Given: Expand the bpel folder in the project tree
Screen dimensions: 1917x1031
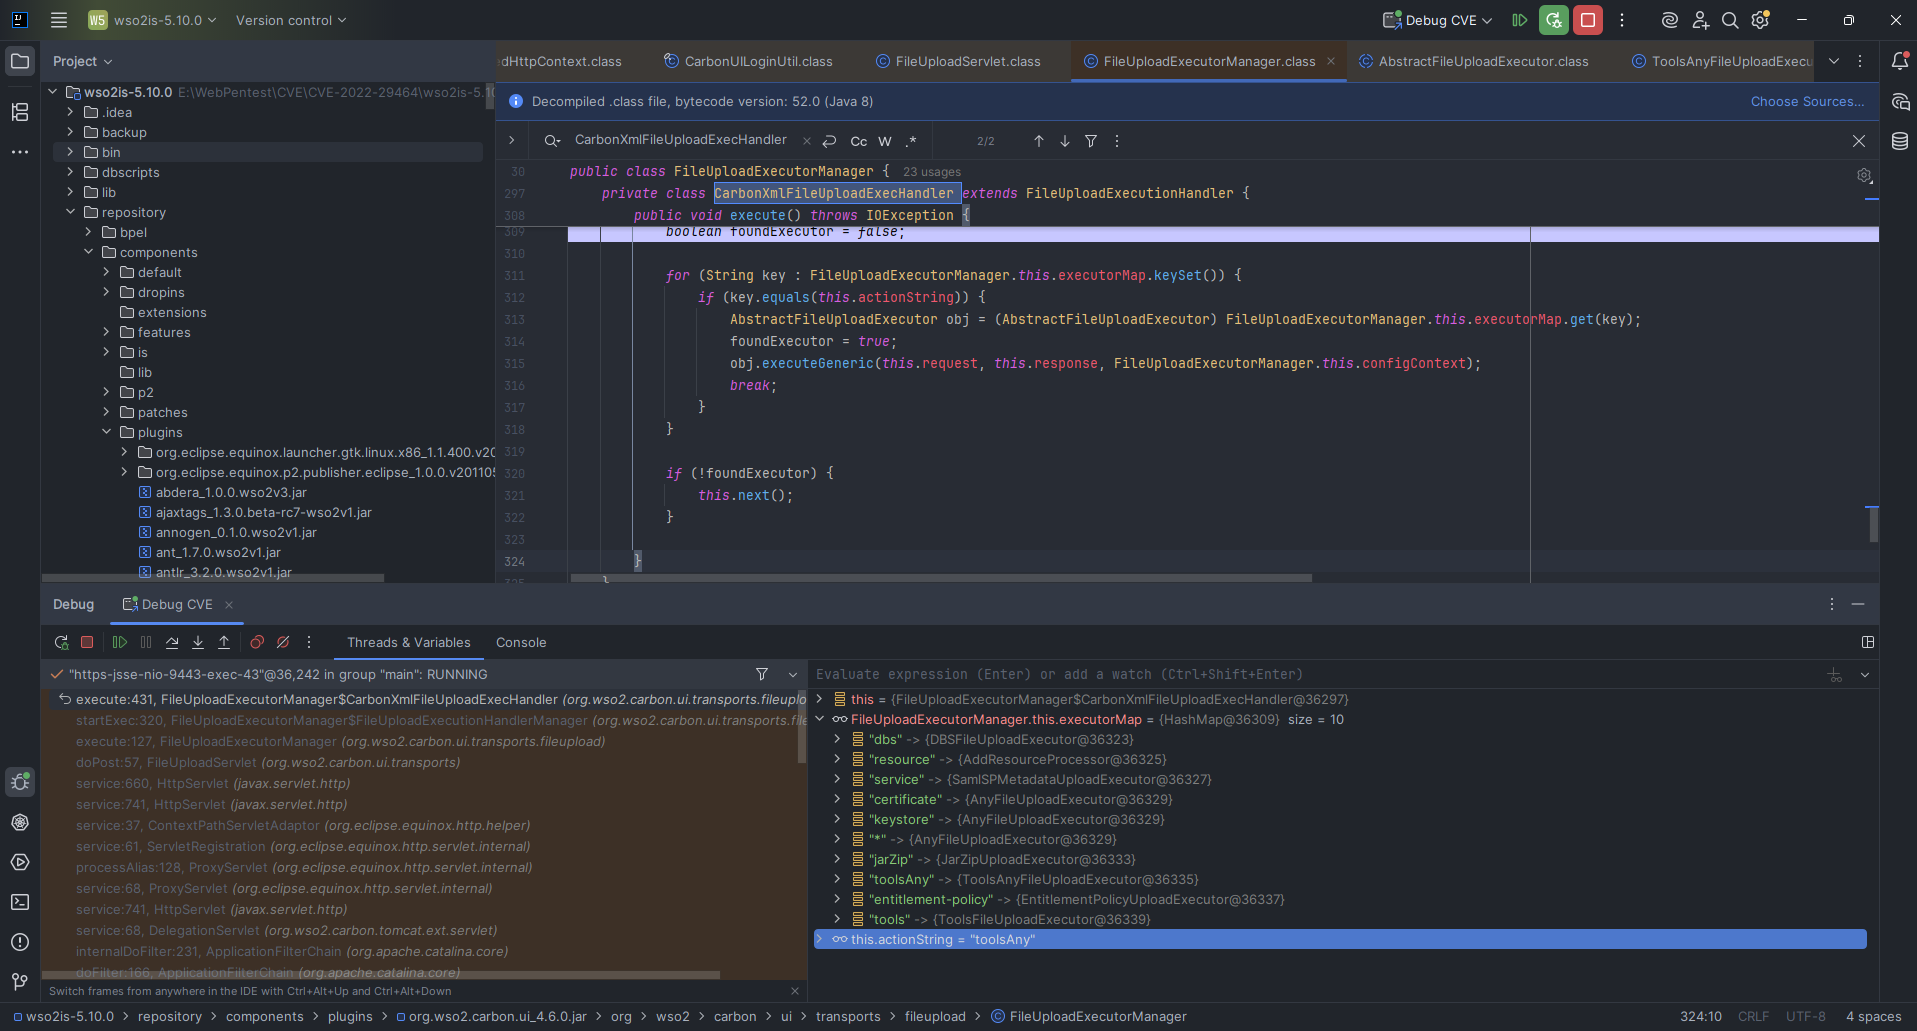Looking at the screenshot, I should click(x=89, y=232).
